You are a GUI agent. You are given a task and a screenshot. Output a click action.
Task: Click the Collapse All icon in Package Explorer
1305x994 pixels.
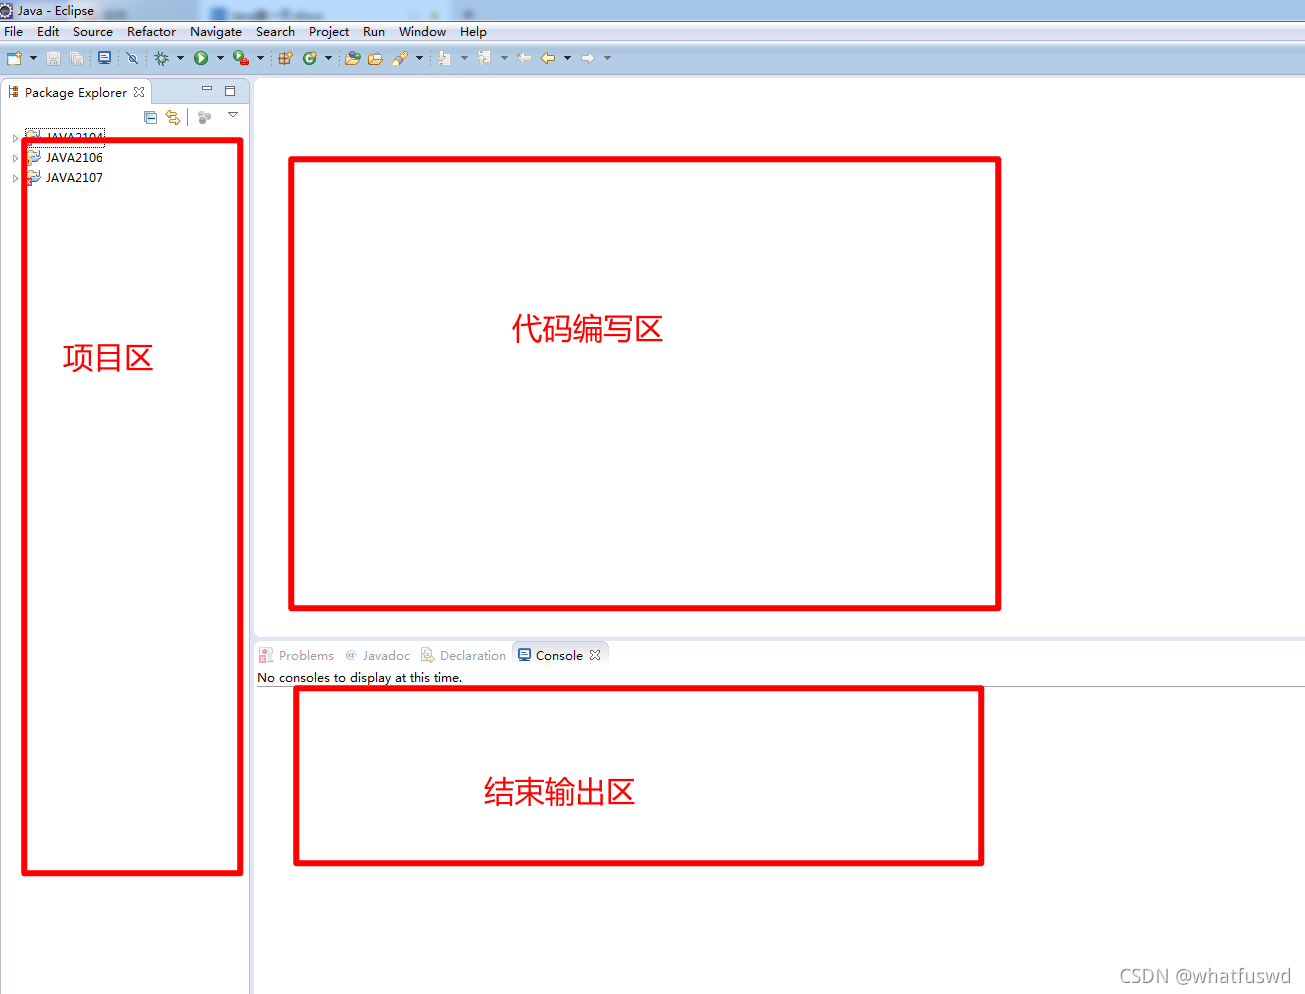coord(150,116)
